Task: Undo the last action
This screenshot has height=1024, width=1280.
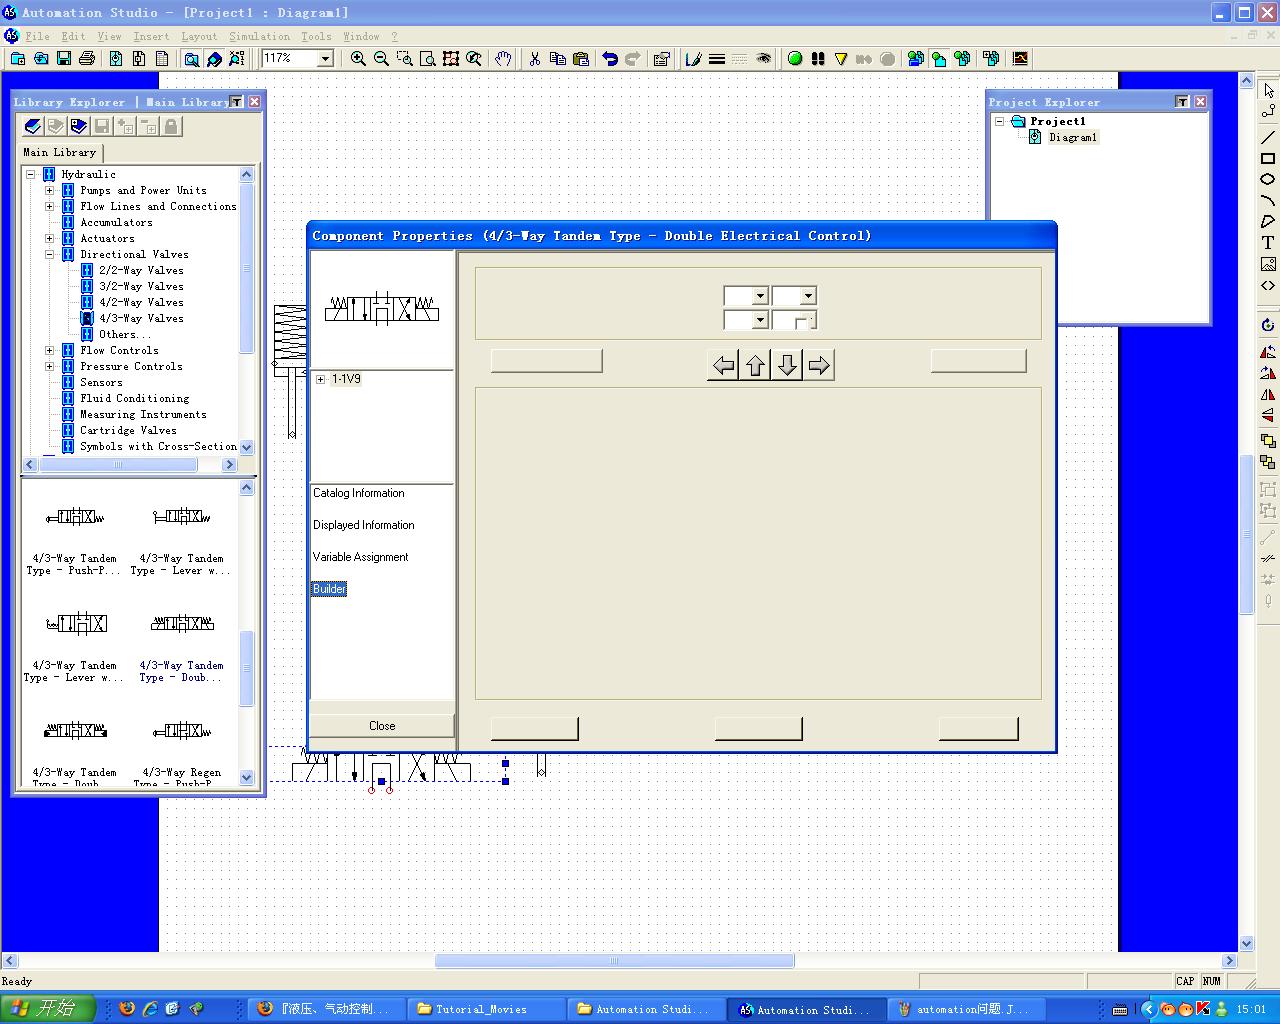Action: point(610,59)
